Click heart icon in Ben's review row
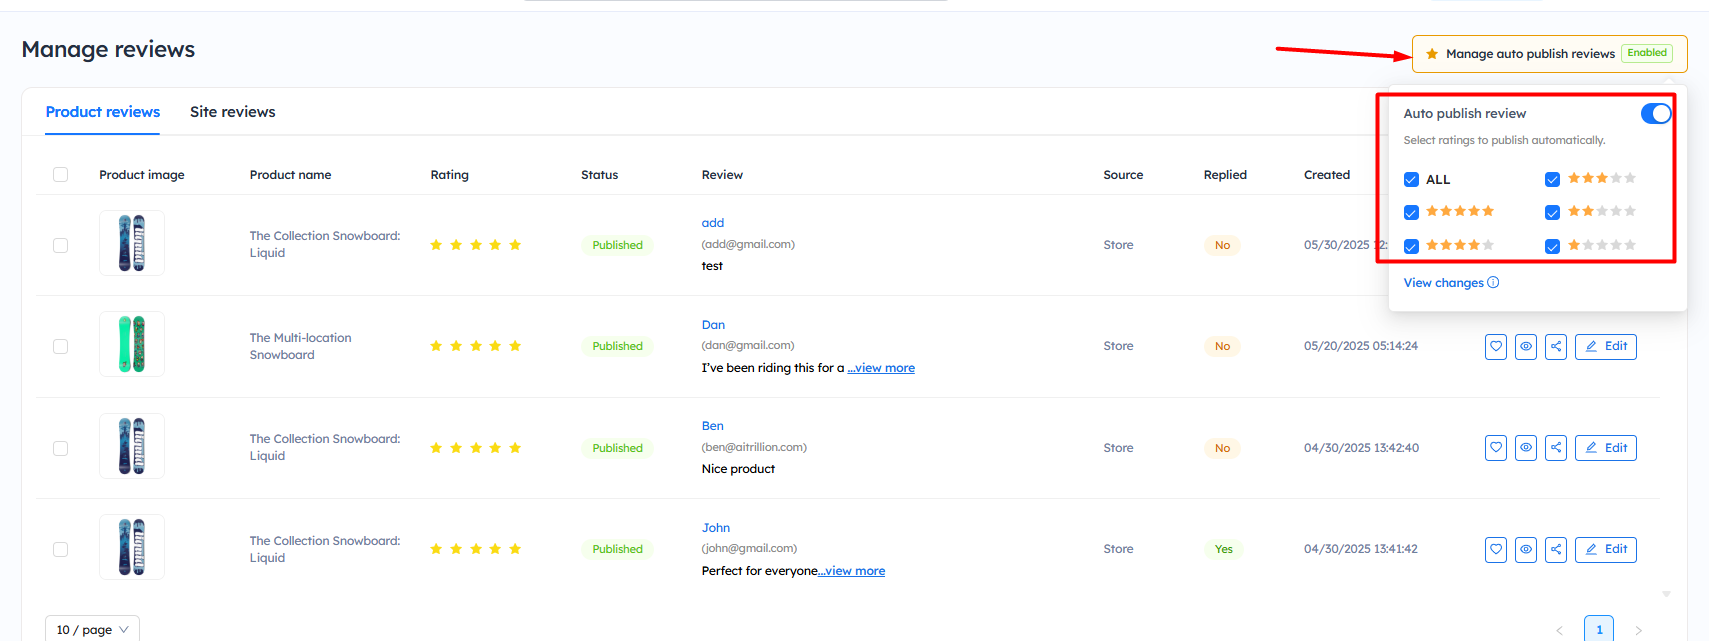The width and height of the screenshot is (1709, 641). (1495, 448)
